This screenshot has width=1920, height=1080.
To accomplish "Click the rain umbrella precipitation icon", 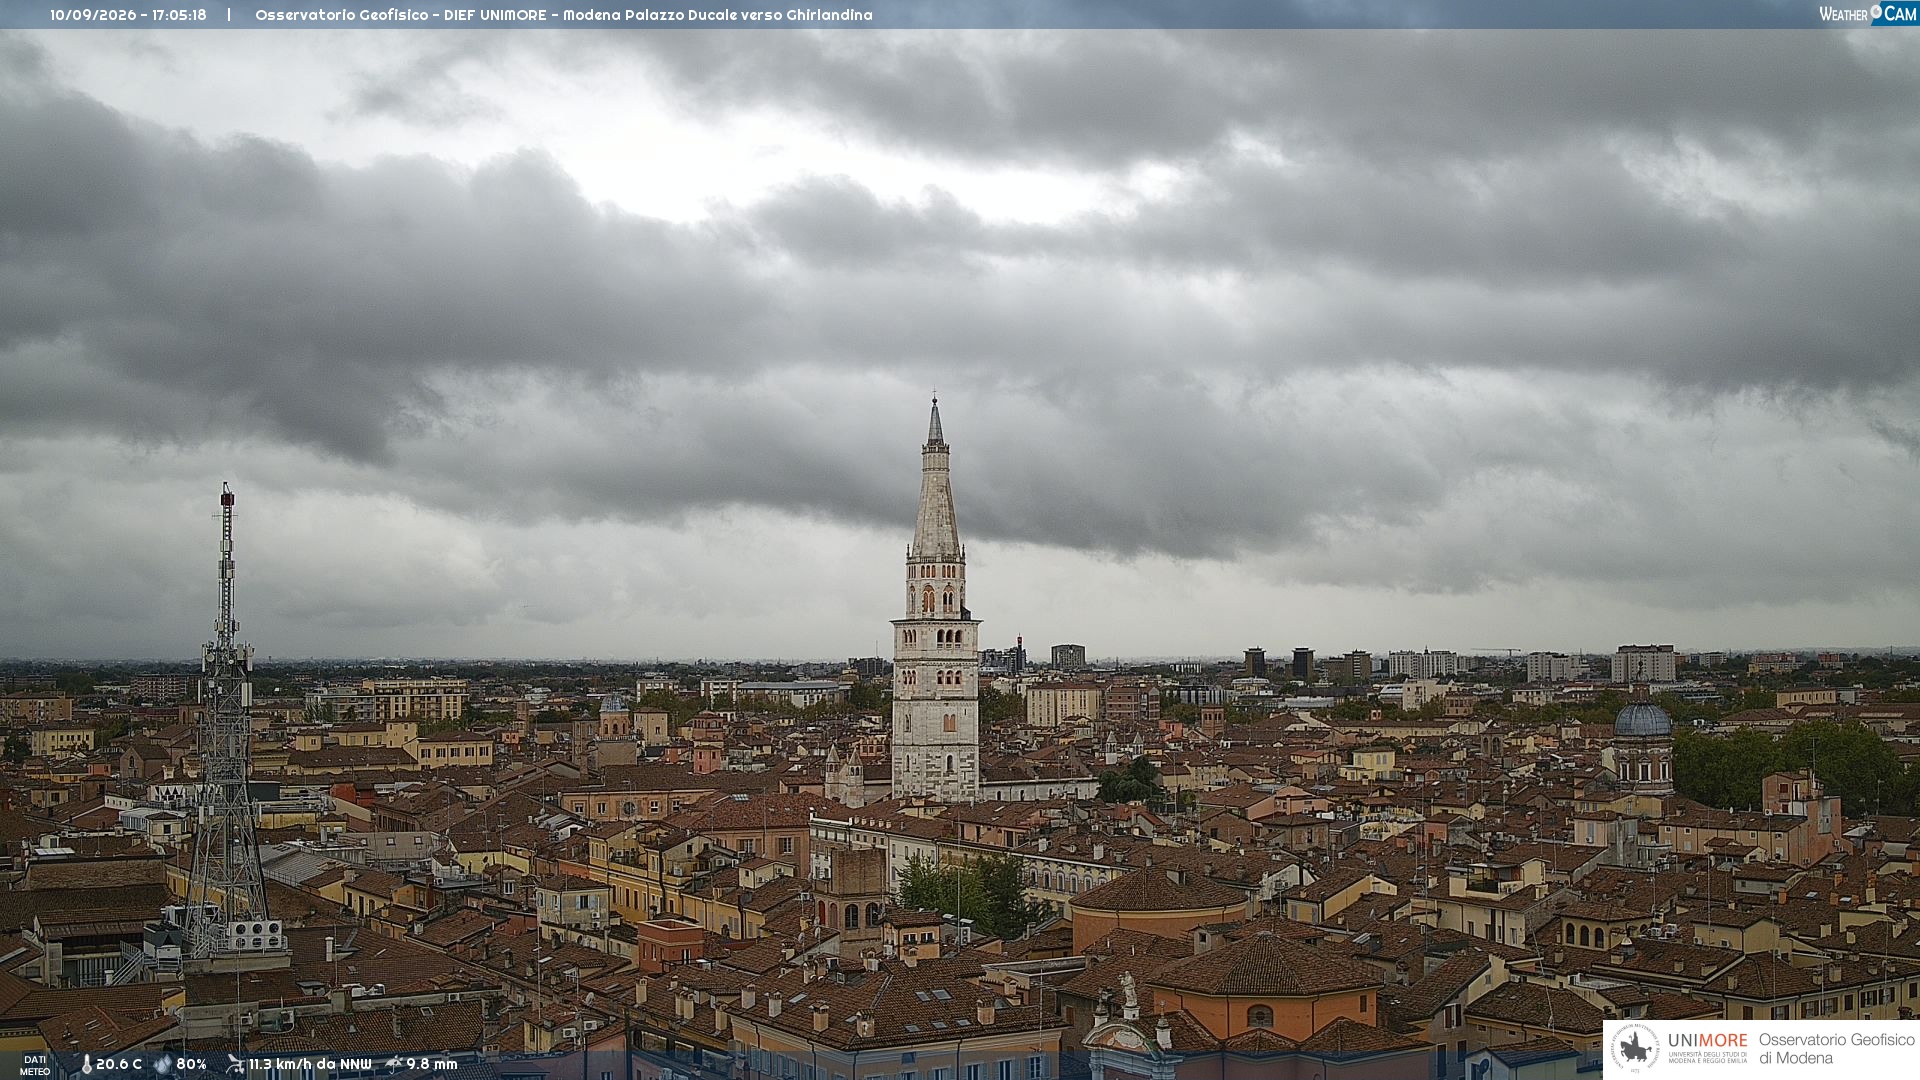I will pos(394,1064).
